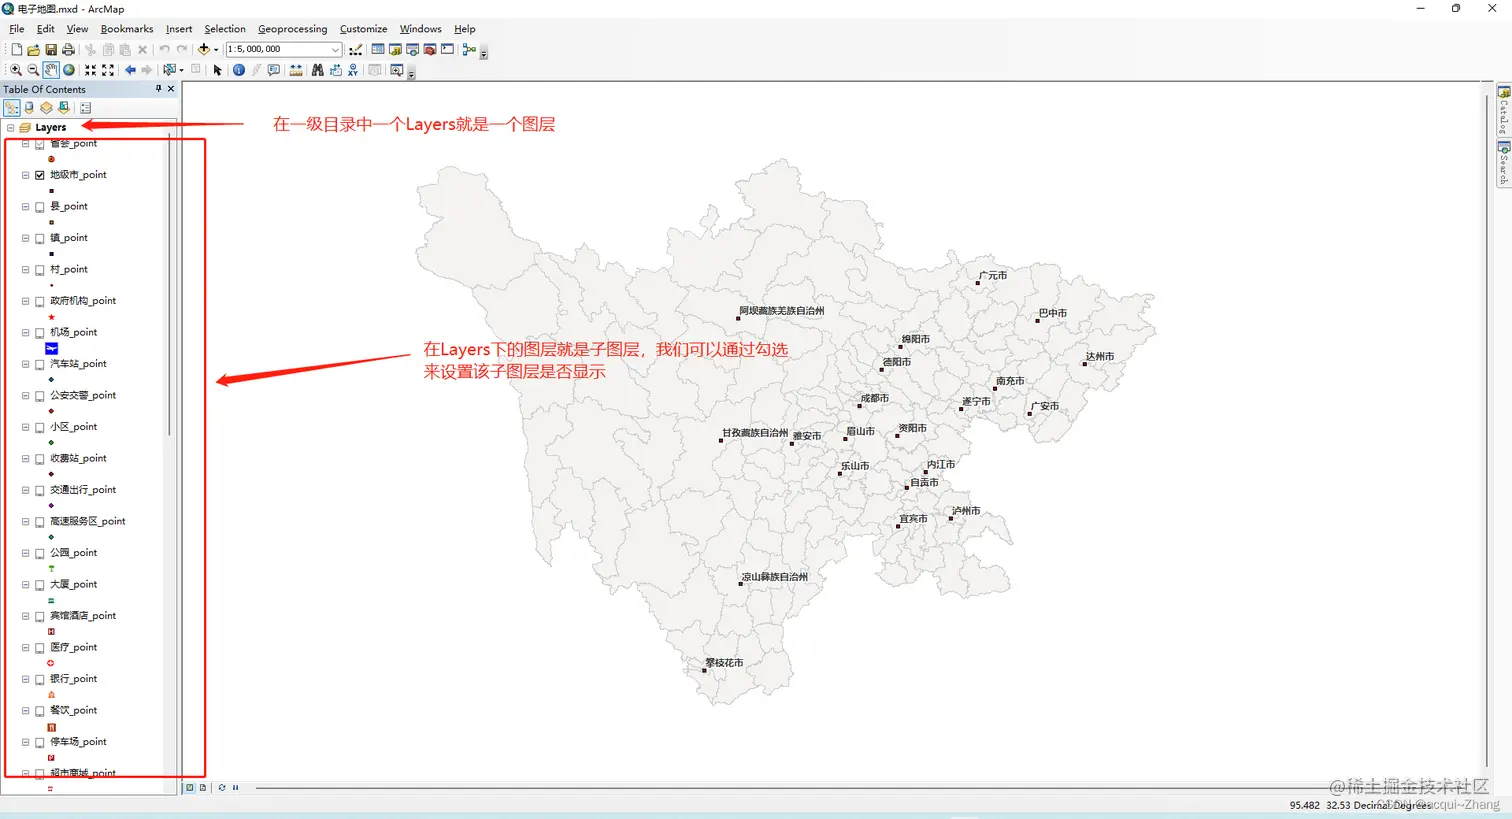
Task: Enable the 银行_point layer checkbox
Action: [40, 679]
